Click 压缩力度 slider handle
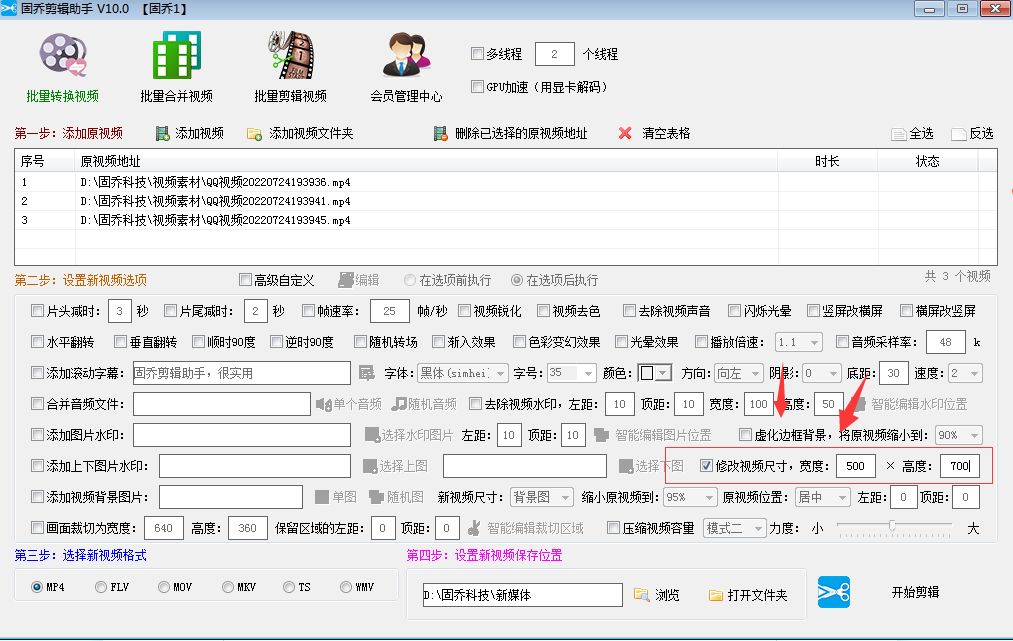The width and height of the screenshot is (1013, 641). coord(892,525)
